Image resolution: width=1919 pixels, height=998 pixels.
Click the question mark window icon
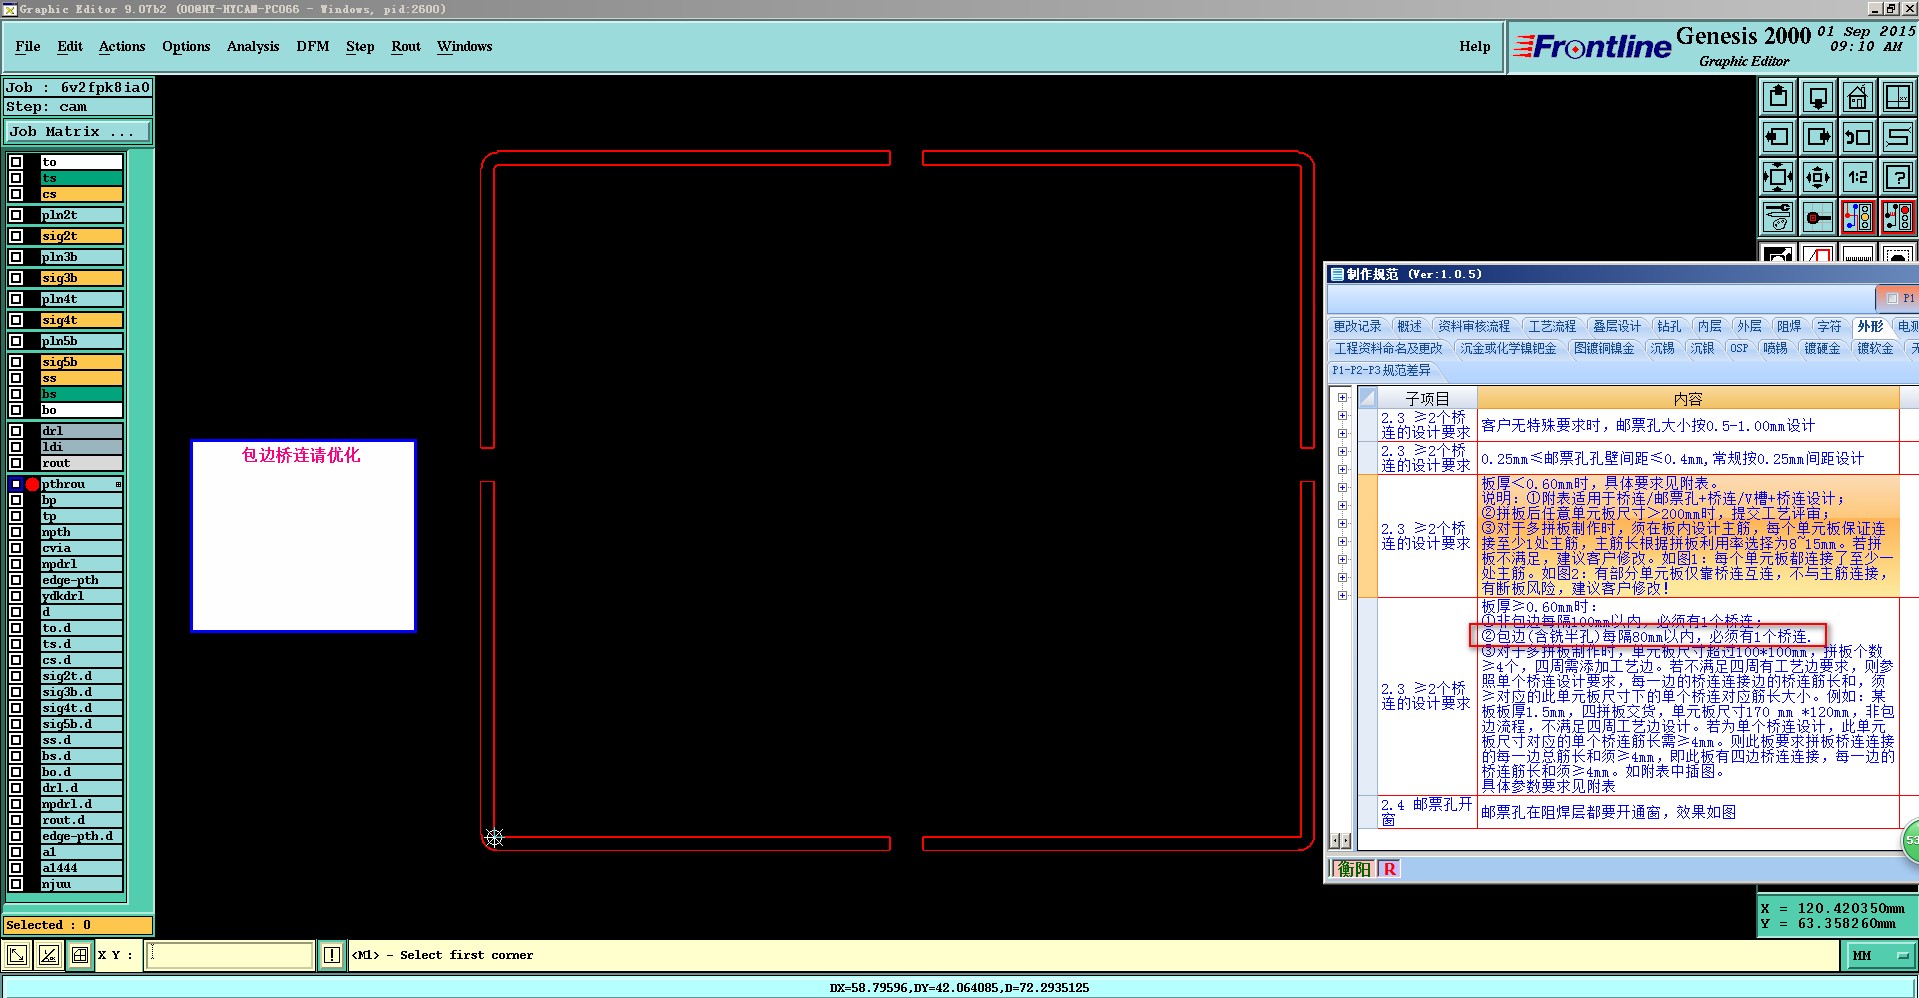point(1897,177)
